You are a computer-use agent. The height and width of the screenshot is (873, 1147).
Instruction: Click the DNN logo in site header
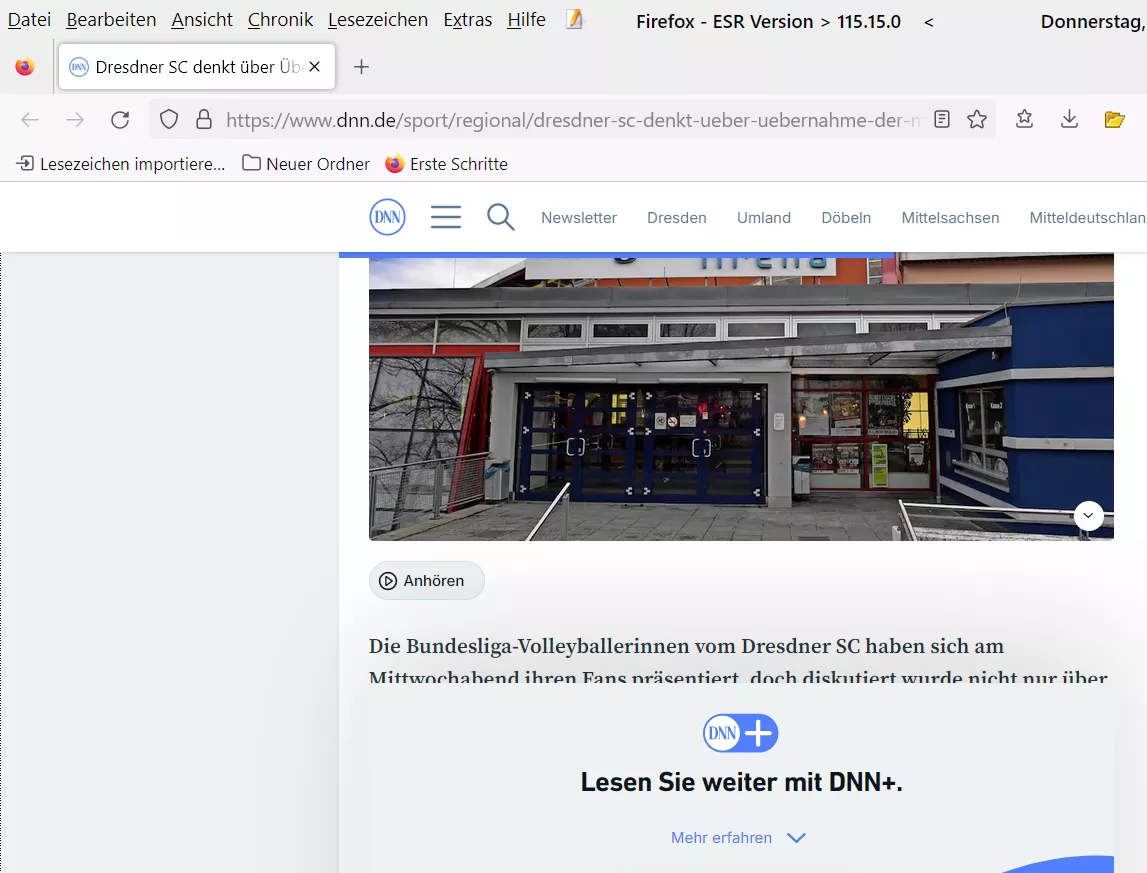[387, 217]
